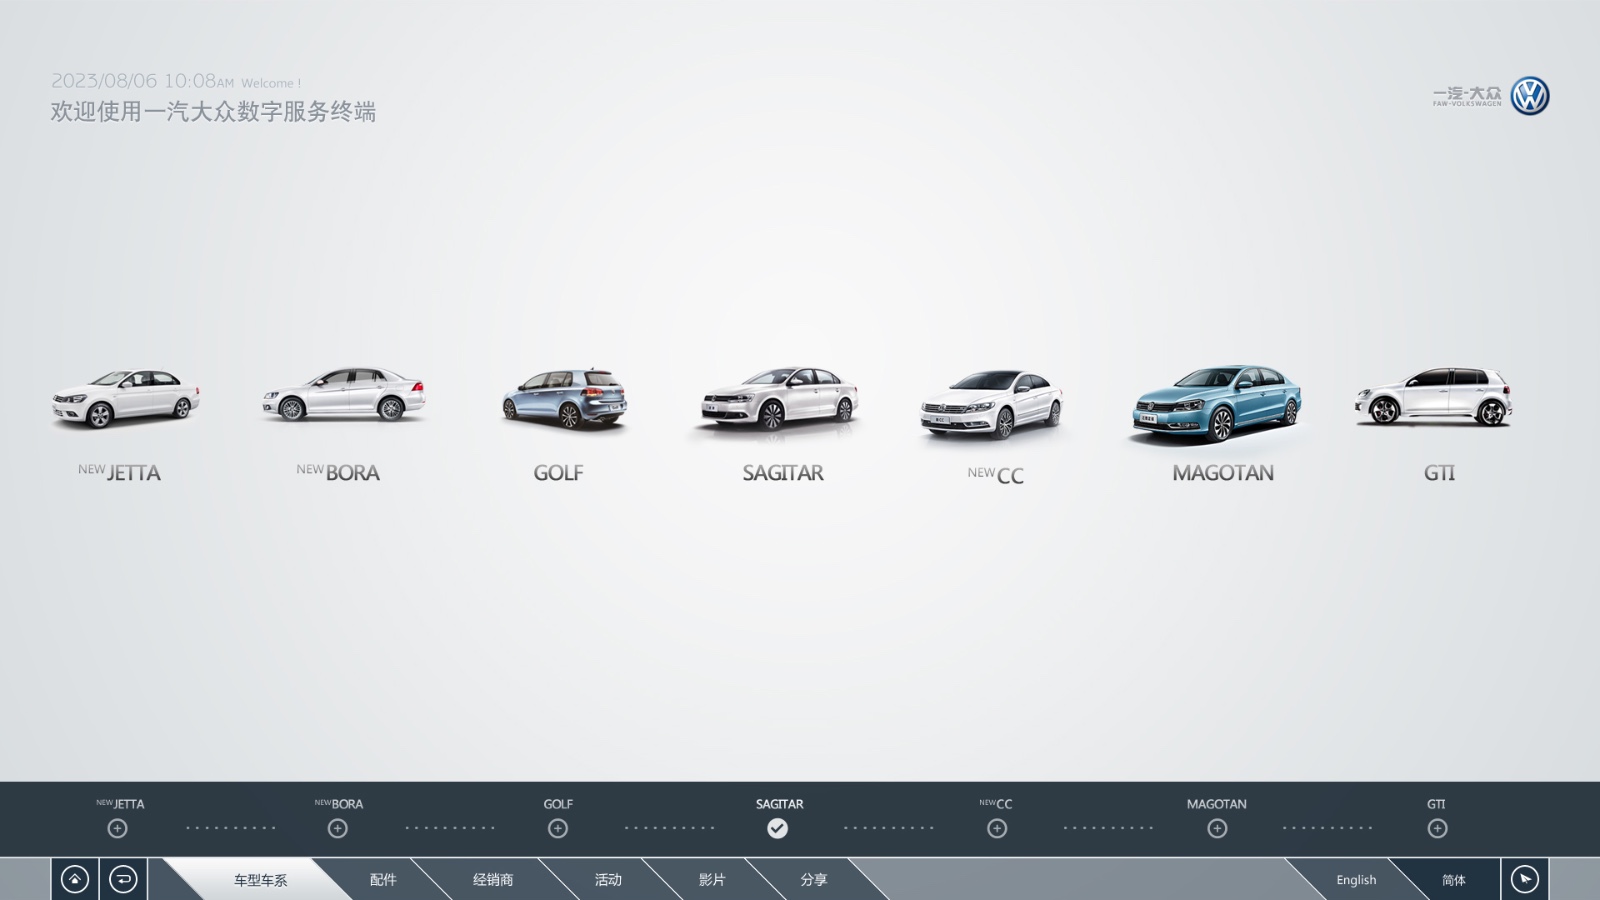
Task: Click NEW JETTA text in the bottom strip
Action: click(x=120, y=803)
